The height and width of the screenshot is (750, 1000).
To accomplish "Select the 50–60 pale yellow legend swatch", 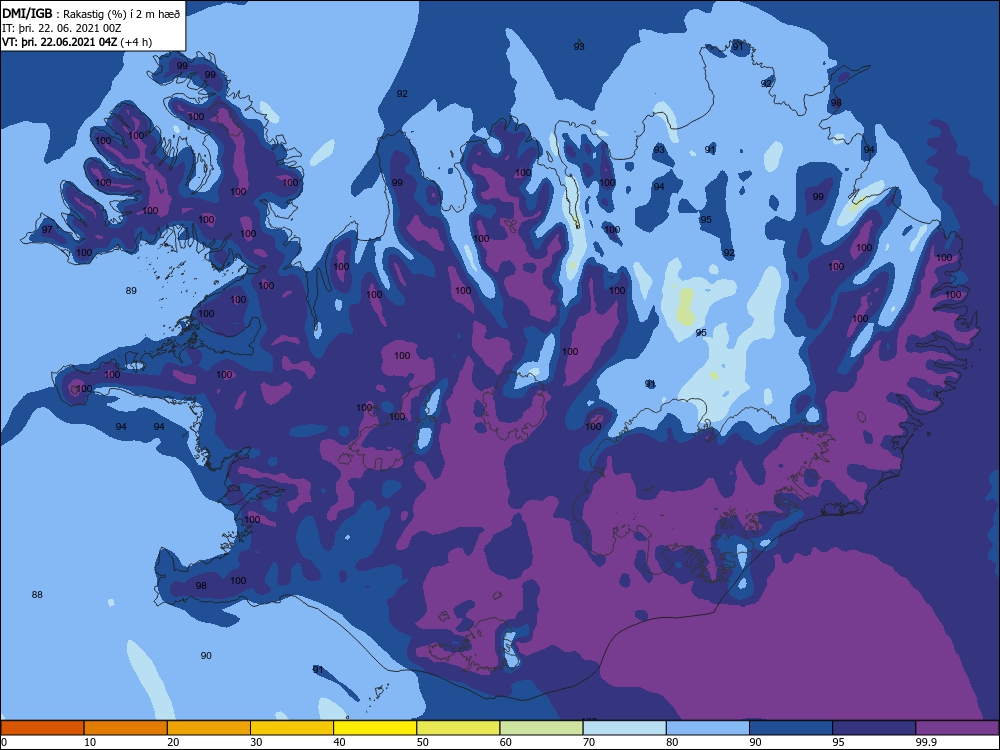I will pos(458,728).
